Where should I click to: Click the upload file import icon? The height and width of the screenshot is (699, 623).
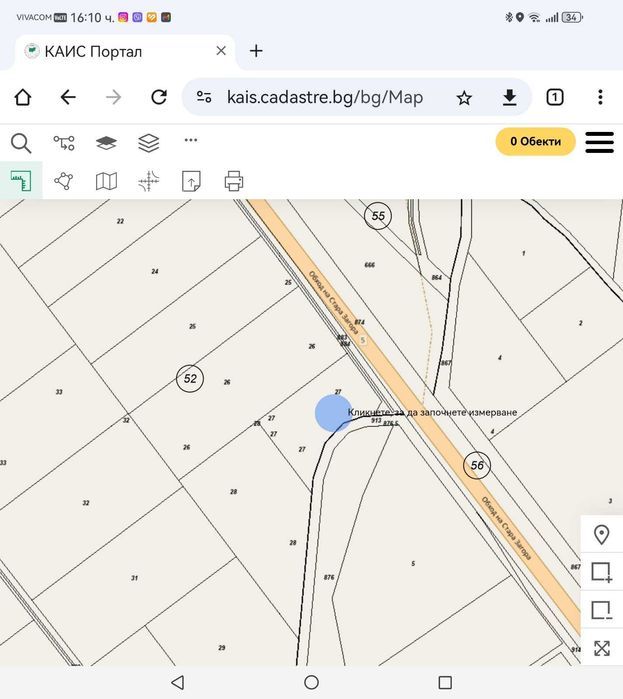click(x=191, y=181)
